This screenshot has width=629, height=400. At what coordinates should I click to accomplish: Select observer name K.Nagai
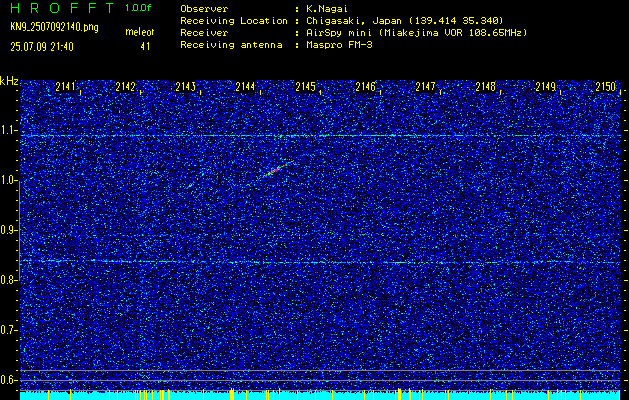click(327, 9)
